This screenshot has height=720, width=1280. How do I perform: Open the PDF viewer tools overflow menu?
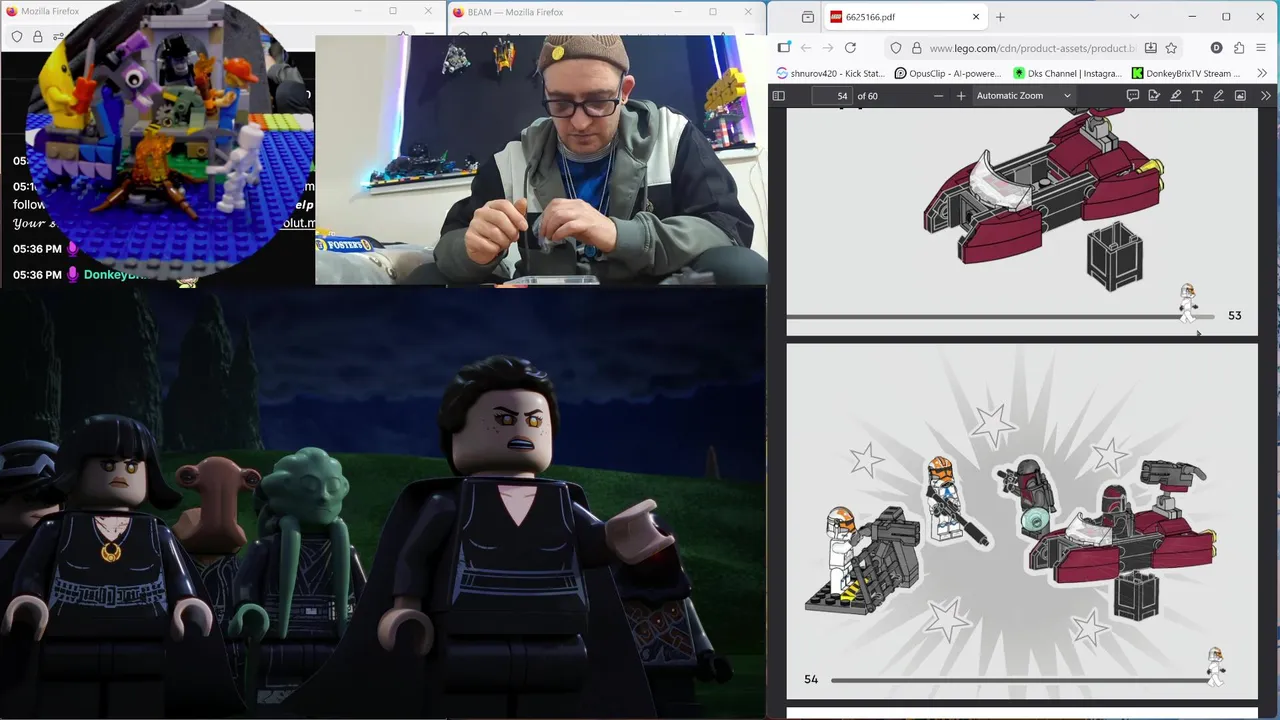1265,96
